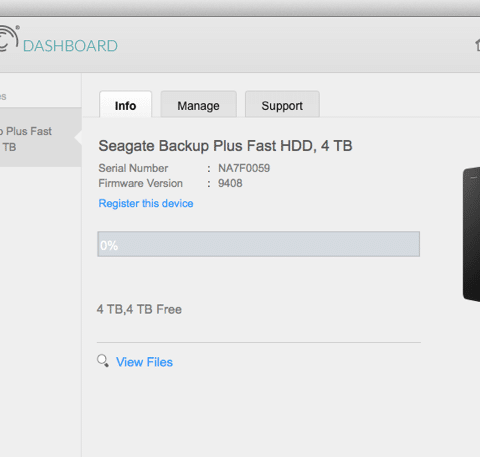Click the black drive image thumbnail

point(471,235)
